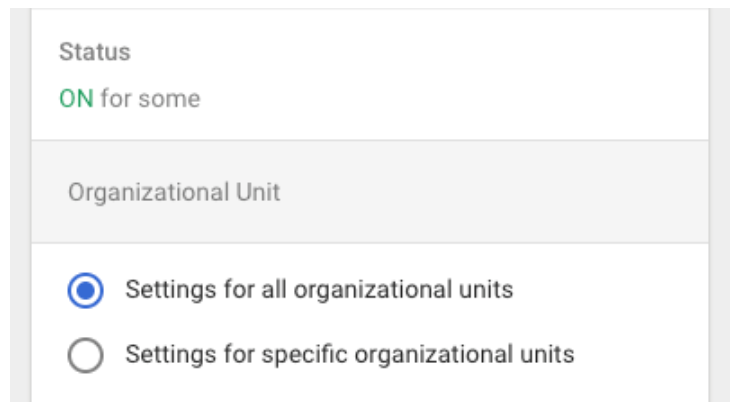Click the blue filled radio dot

coord(85,290)
